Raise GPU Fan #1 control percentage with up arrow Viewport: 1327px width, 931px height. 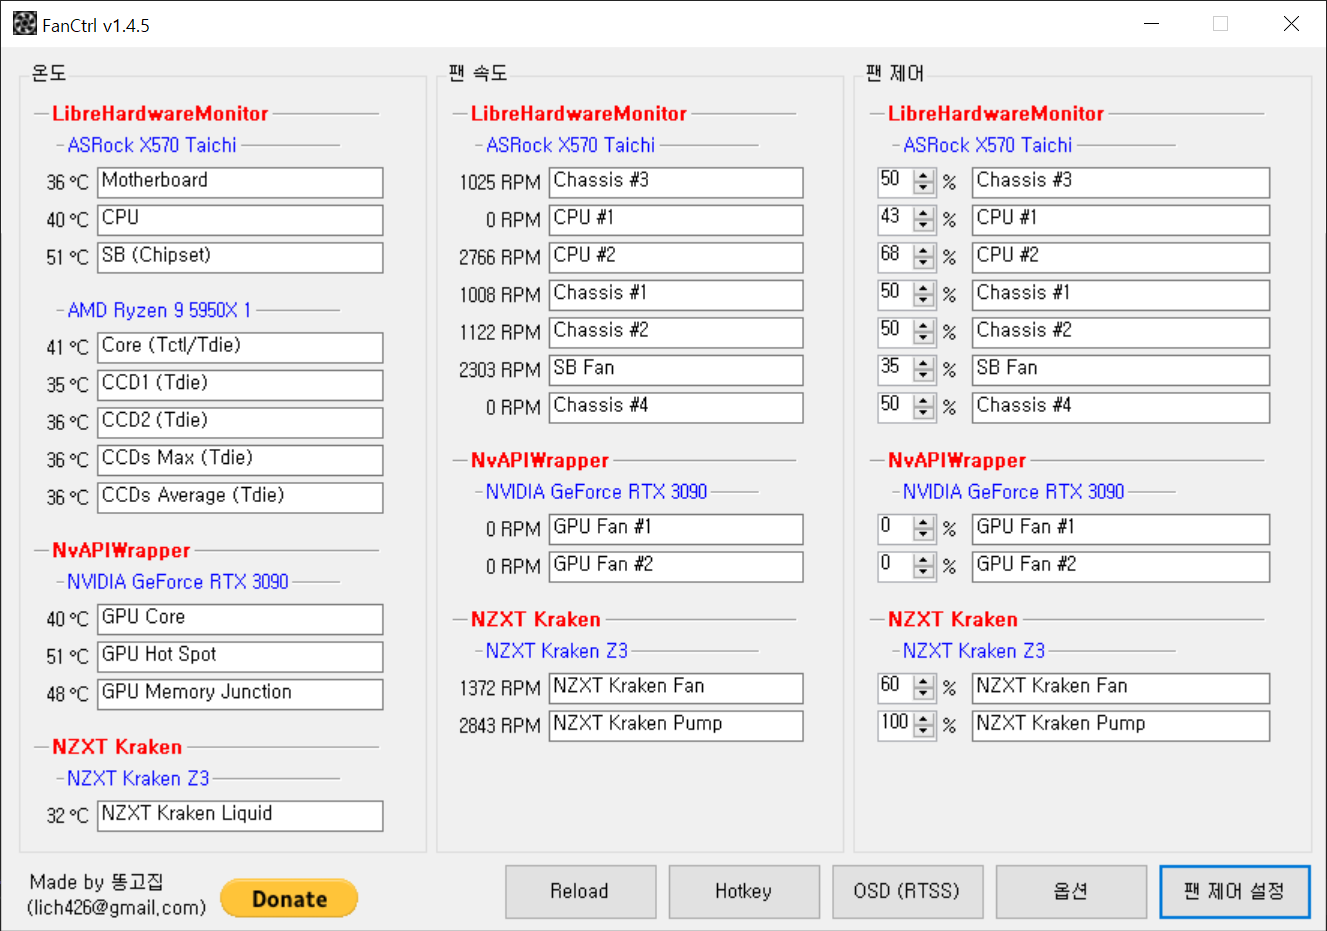924,522
